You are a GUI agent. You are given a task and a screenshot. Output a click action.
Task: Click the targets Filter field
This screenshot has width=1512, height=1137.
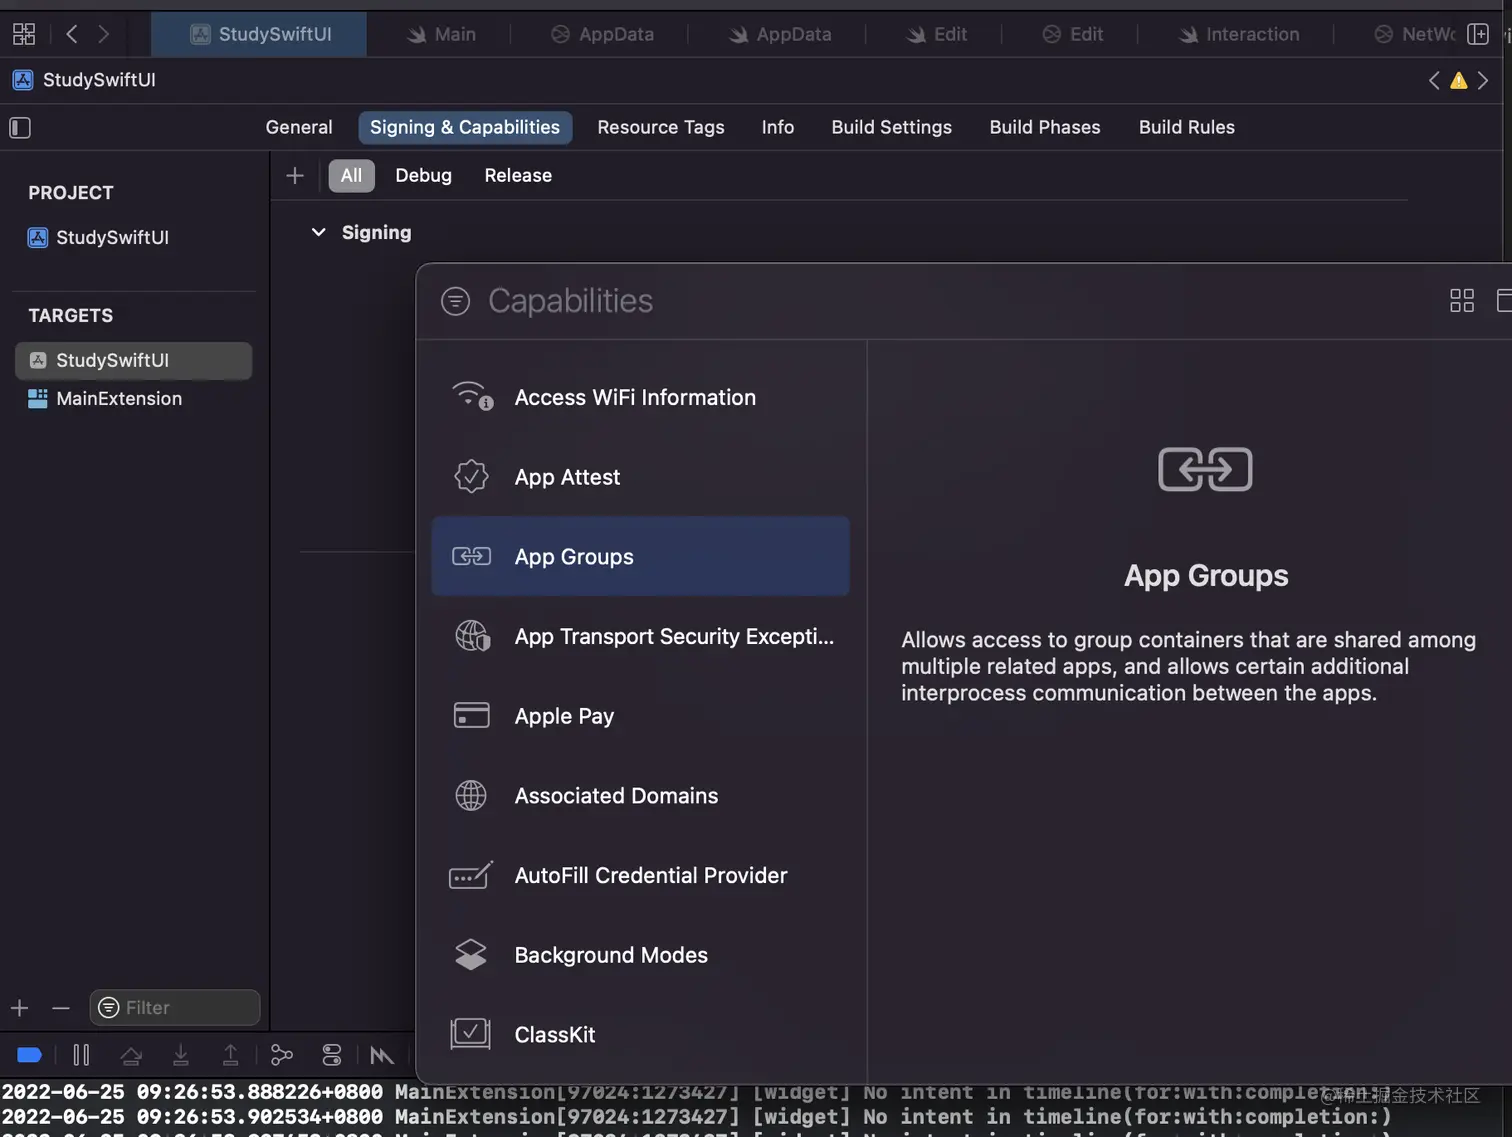pyautogui.click(x=175, y=1008)
